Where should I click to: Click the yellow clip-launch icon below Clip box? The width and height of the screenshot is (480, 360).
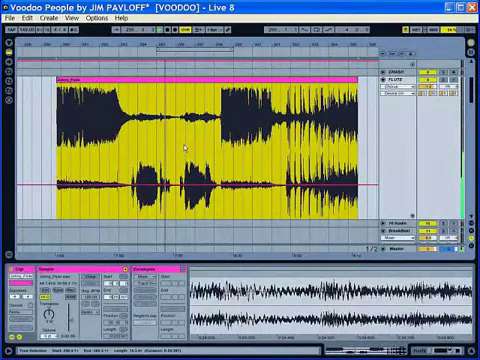(12, 337)
